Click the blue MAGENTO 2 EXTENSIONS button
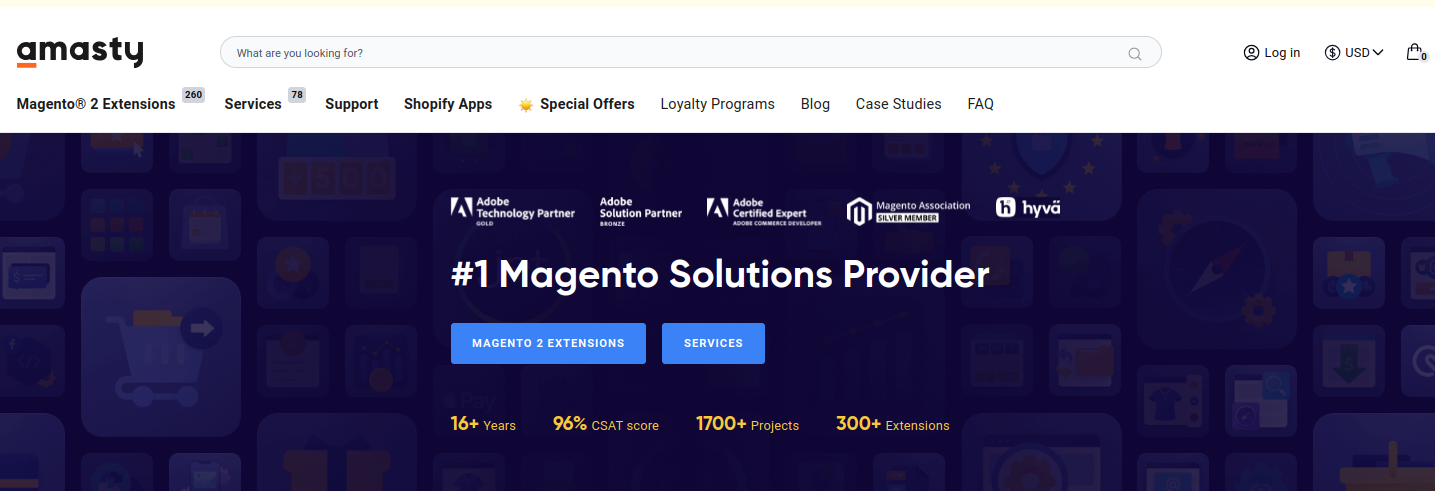Image resolution: width=1435 pixels, height=491 pixels. point(548,343)
